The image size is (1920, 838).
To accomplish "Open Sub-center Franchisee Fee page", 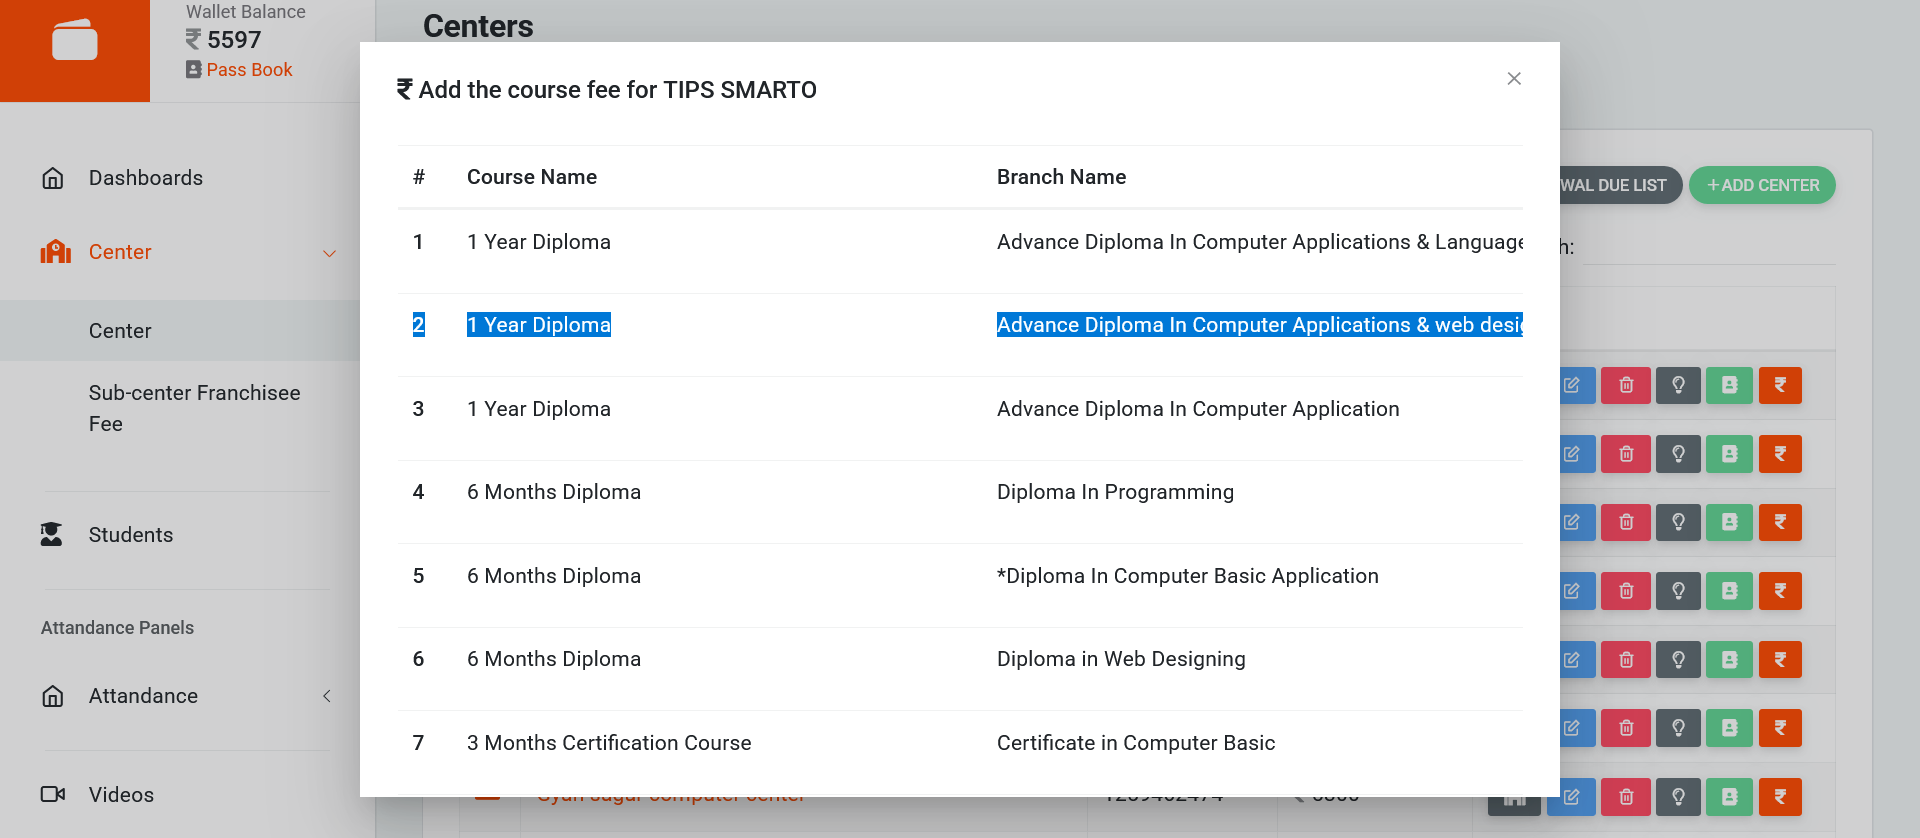I will tap(194, 408).
